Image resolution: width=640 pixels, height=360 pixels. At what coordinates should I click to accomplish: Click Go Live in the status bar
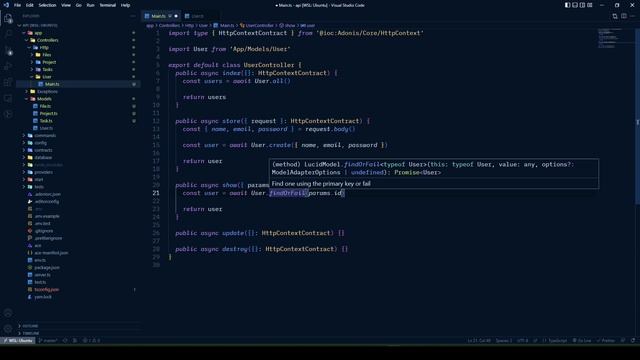(x=582, y=340)
